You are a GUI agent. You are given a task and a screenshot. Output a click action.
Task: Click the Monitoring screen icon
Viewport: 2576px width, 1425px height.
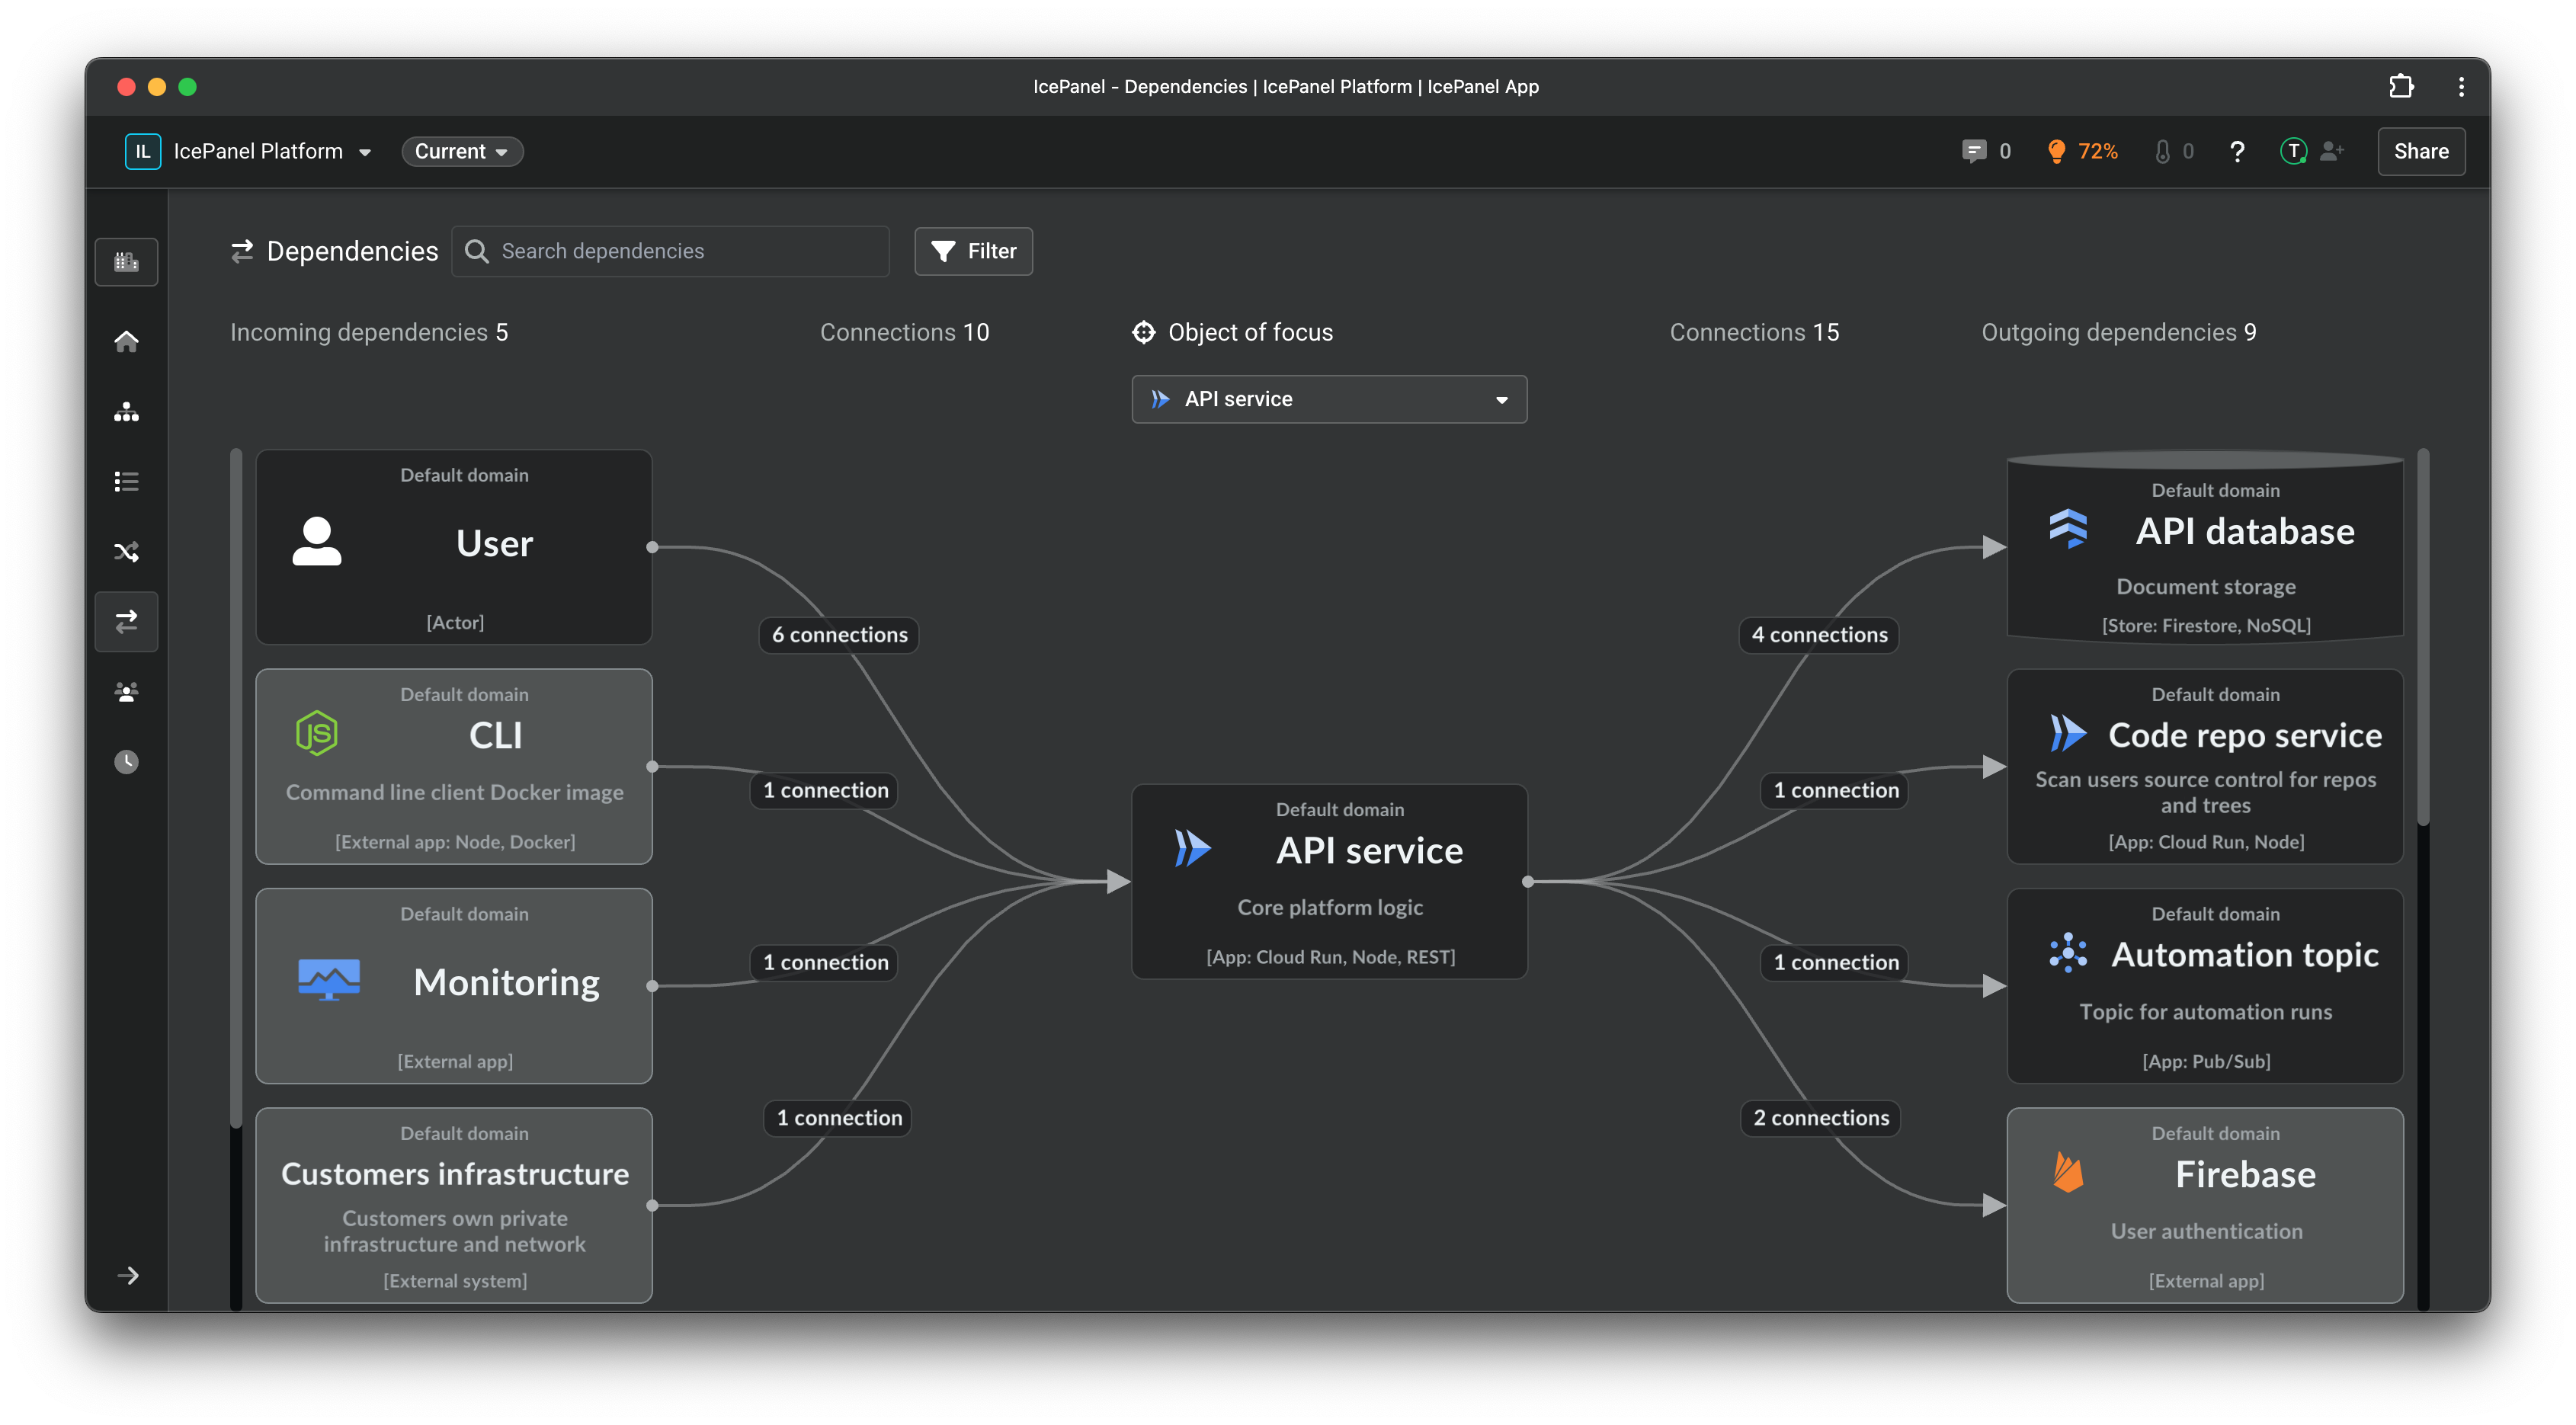(x=329, y=979)
